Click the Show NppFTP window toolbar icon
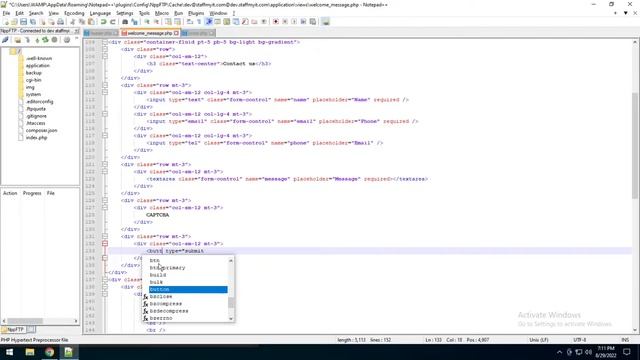640x360 pixels. tap(325, 22)
